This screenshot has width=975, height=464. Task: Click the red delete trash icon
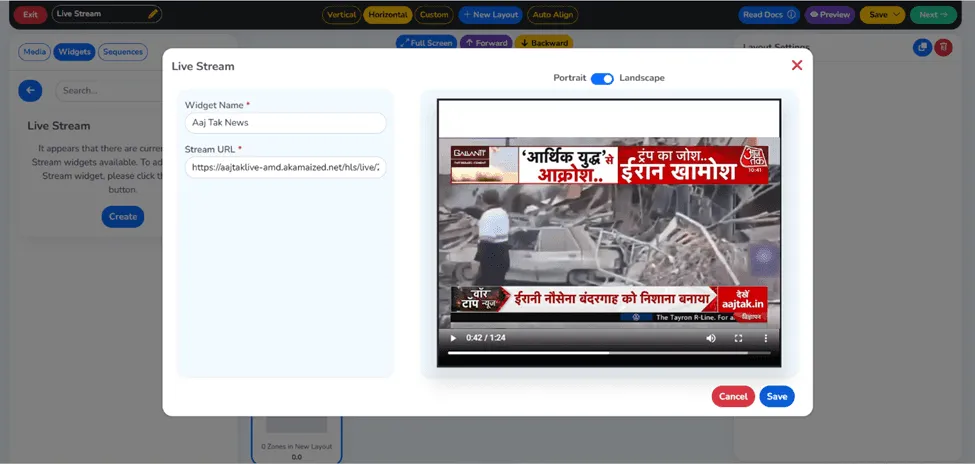[x=943, y=47]
